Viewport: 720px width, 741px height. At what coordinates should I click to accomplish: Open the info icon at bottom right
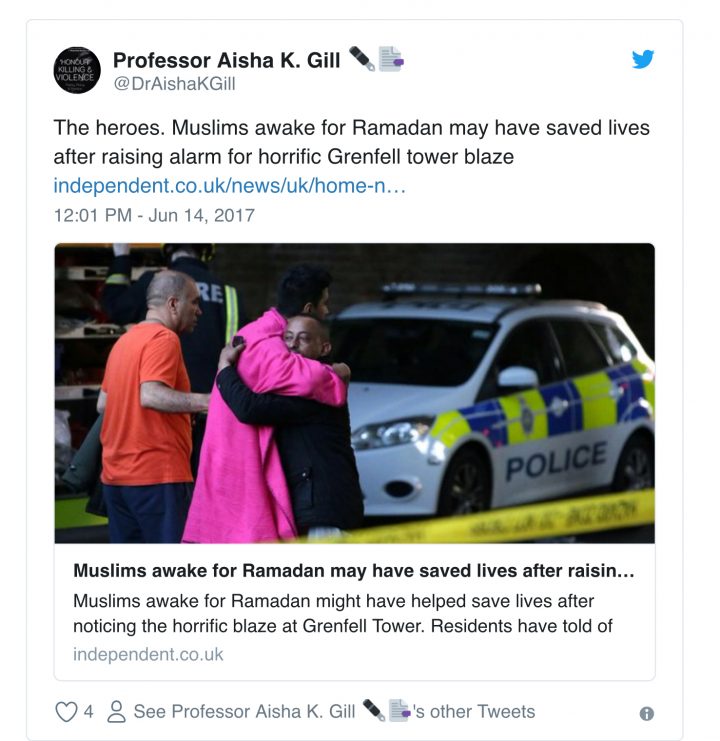tap(646, 713)
